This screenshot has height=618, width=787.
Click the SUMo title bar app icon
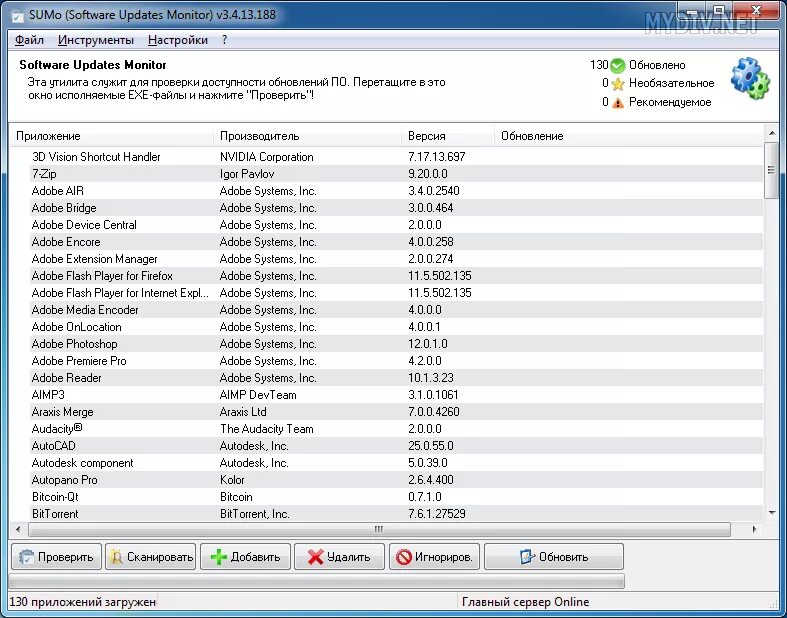point(17,16)
